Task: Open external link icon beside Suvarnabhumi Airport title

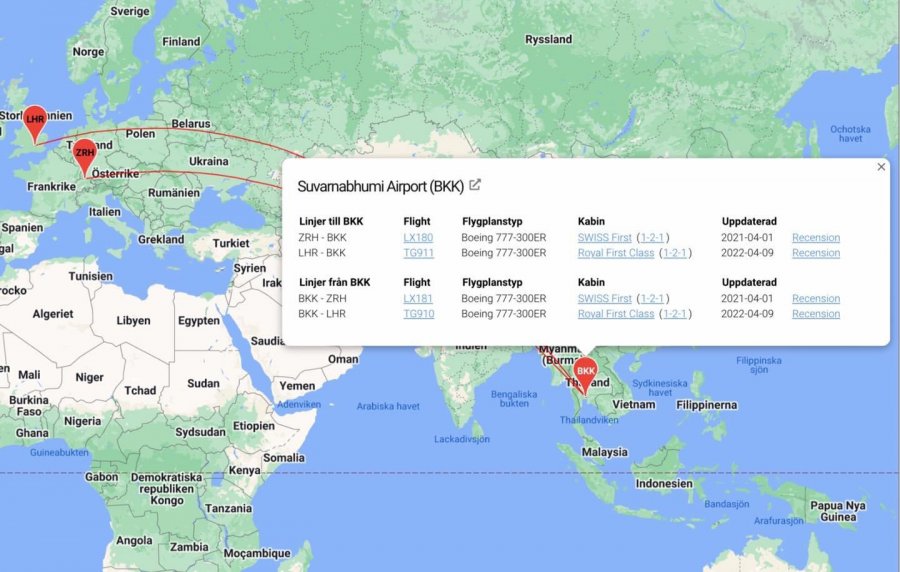Action: (x=475, y=185)
